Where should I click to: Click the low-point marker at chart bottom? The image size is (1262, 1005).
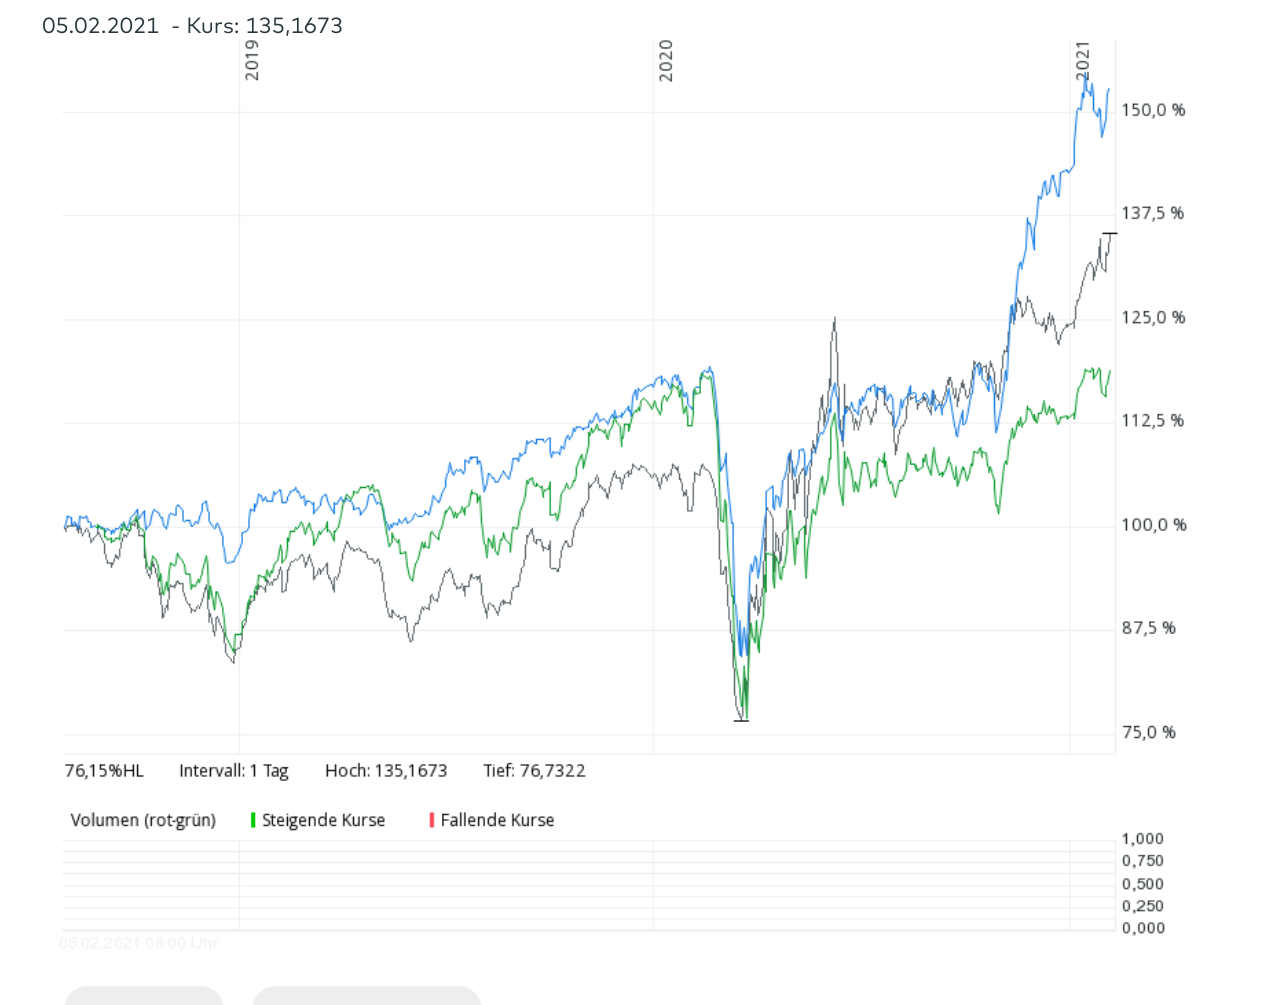point(741,720)
